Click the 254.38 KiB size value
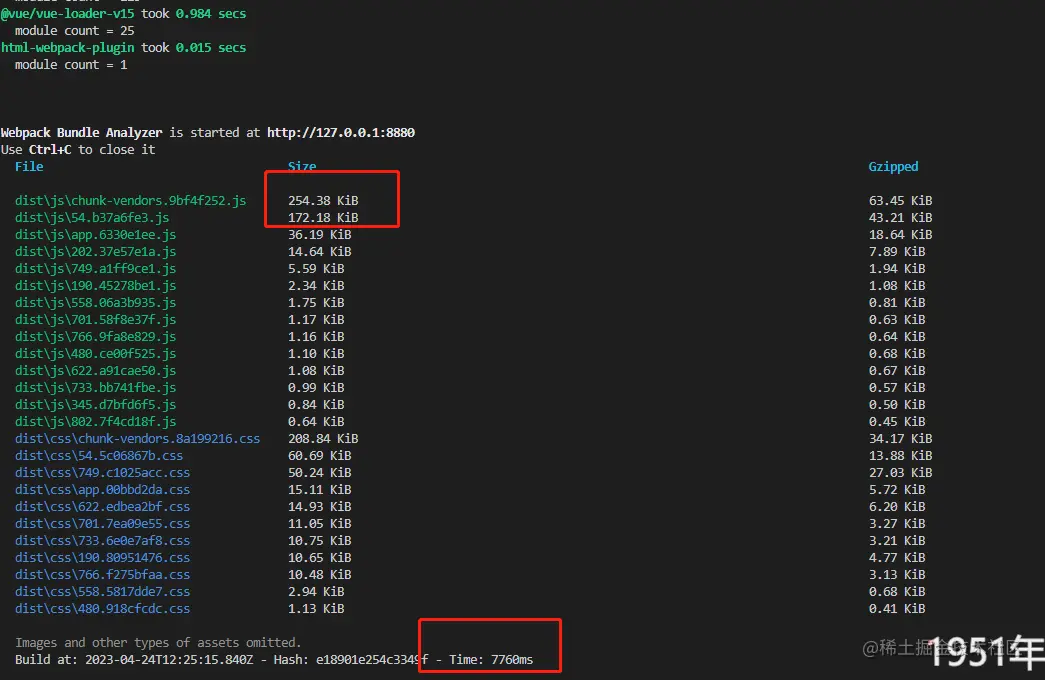The image size is (1045, 680). (x=323, y=201)
